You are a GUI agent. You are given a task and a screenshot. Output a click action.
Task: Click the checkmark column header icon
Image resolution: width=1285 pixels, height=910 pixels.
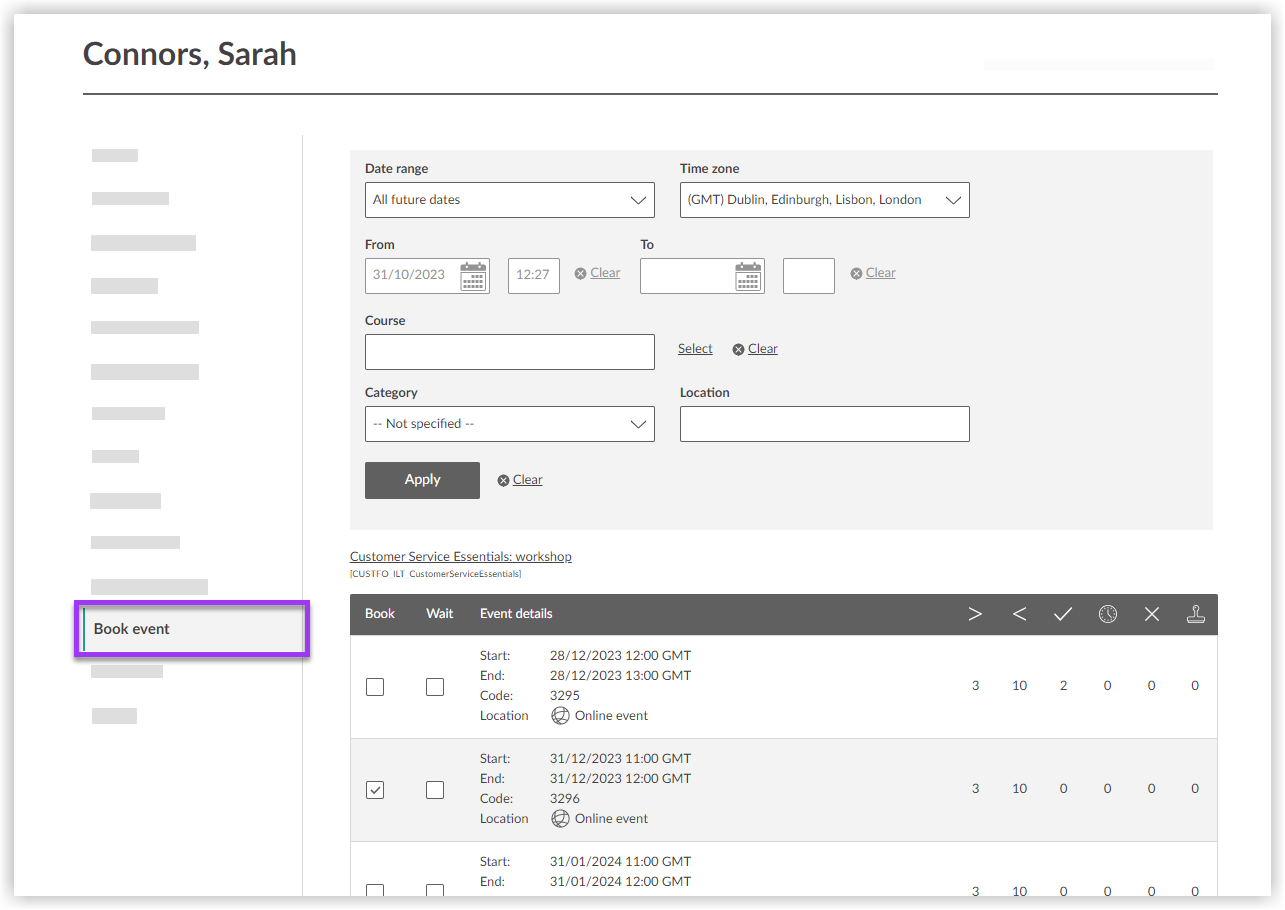tap(1063, 614)
